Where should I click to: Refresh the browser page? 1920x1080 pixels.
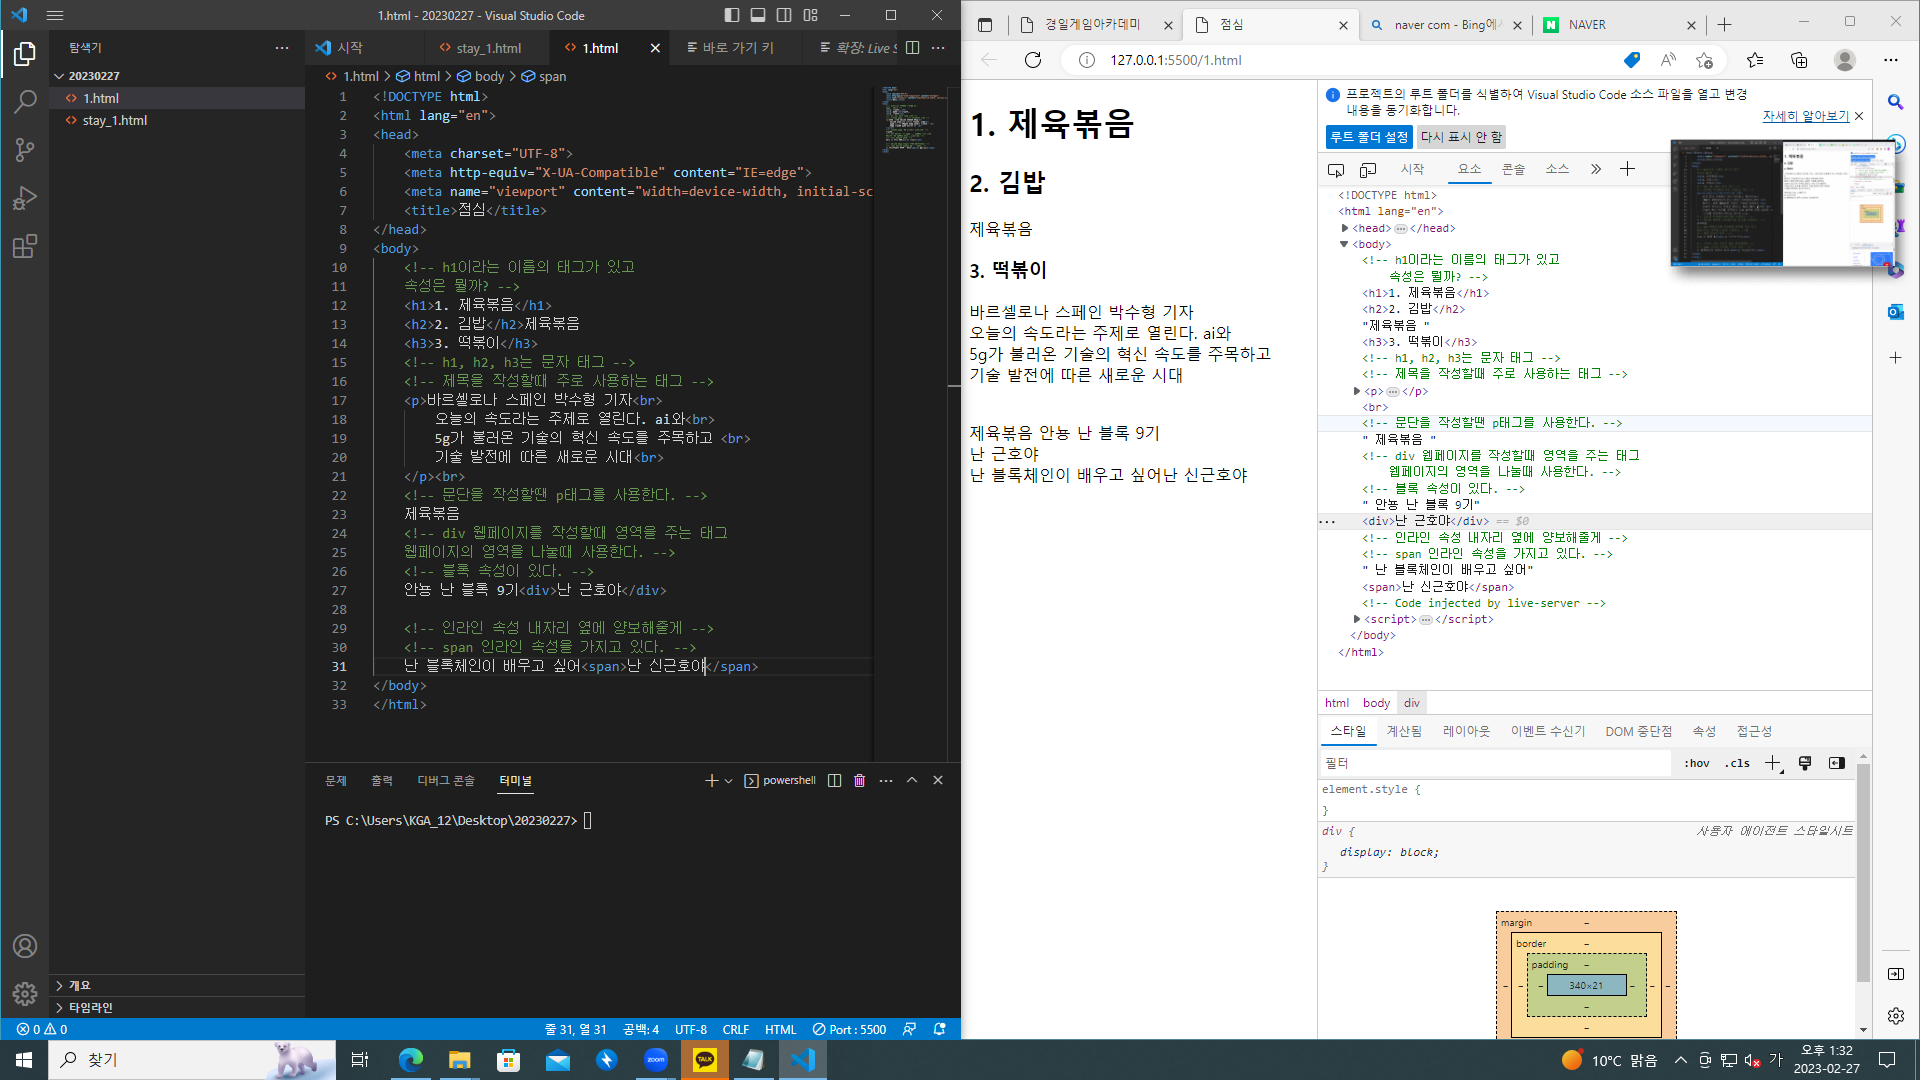(x=1033, y=60)
